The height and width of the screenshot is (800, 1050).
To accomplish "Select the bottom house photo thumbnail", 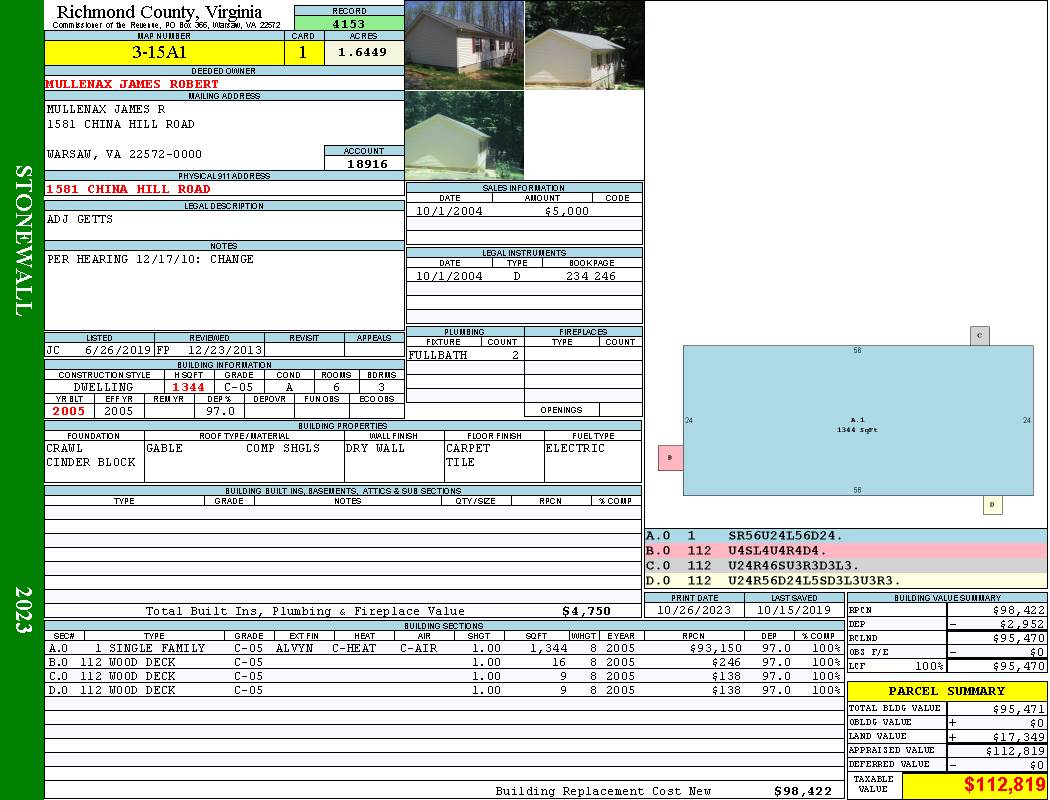I will [x=464, y=135].
